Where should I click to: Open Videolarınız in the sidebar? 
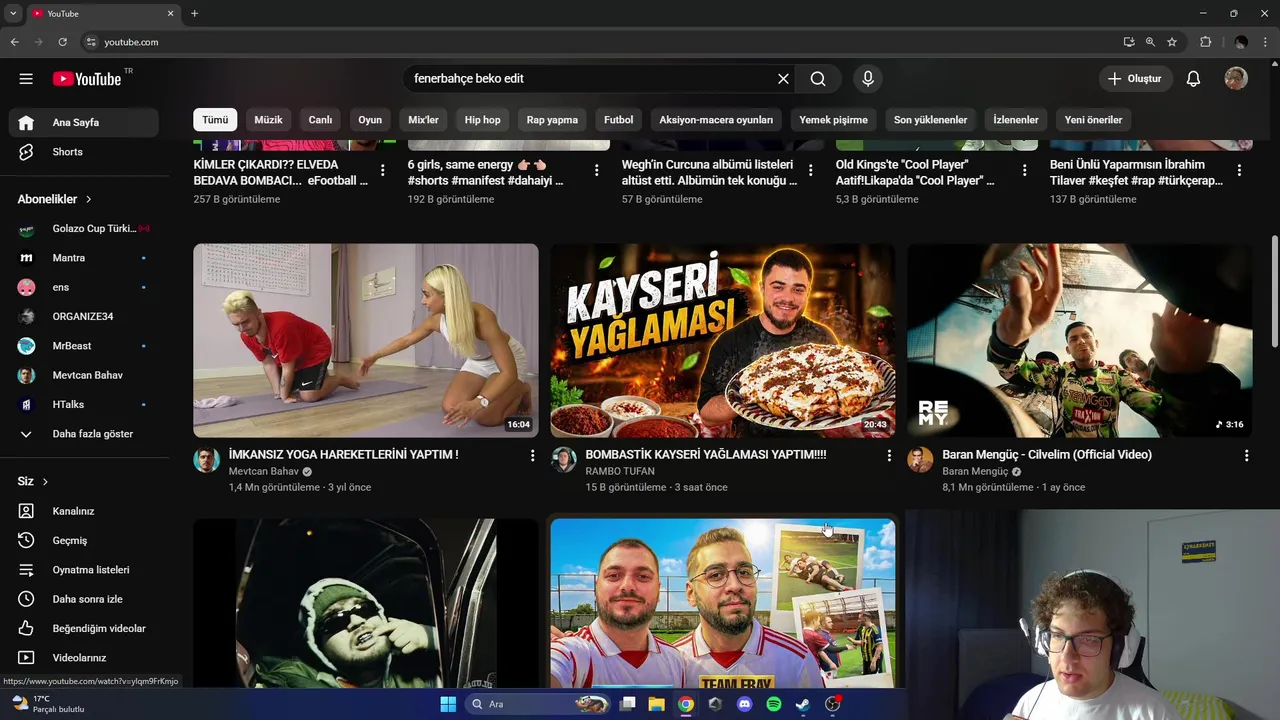click(84, 658)
